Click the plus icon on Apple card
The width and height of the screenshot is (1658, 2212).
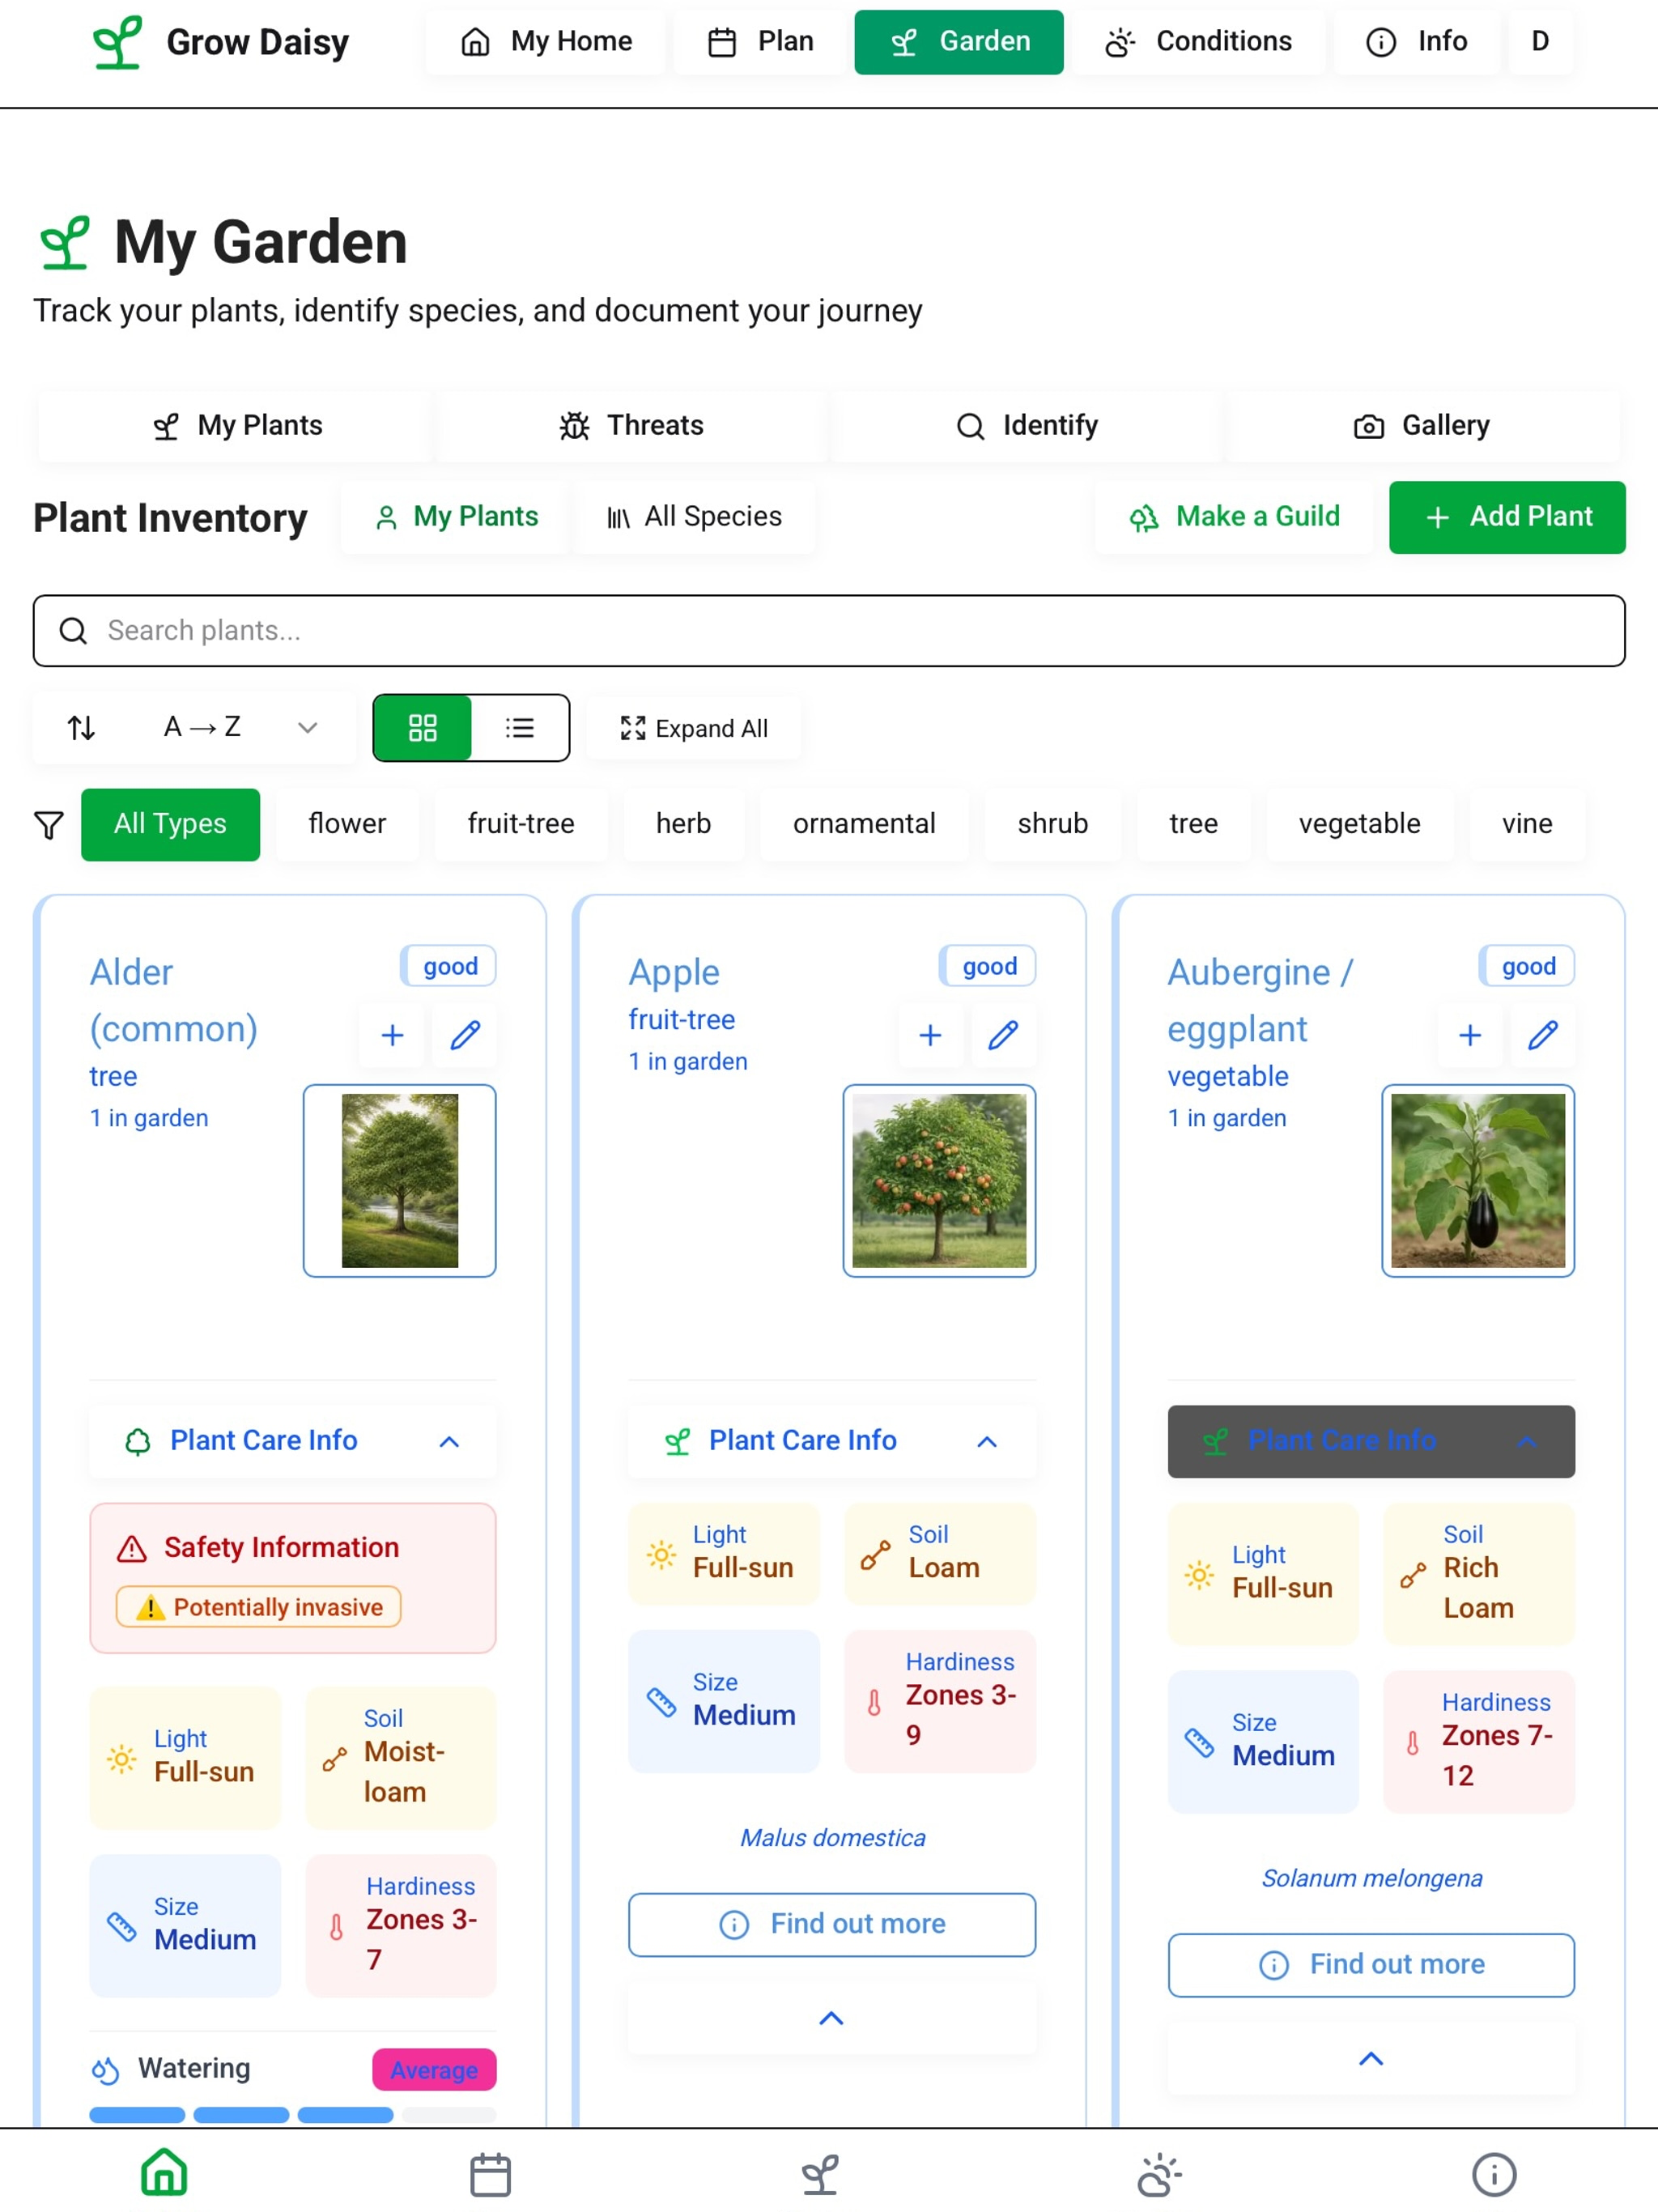(x=930, y=1036)
